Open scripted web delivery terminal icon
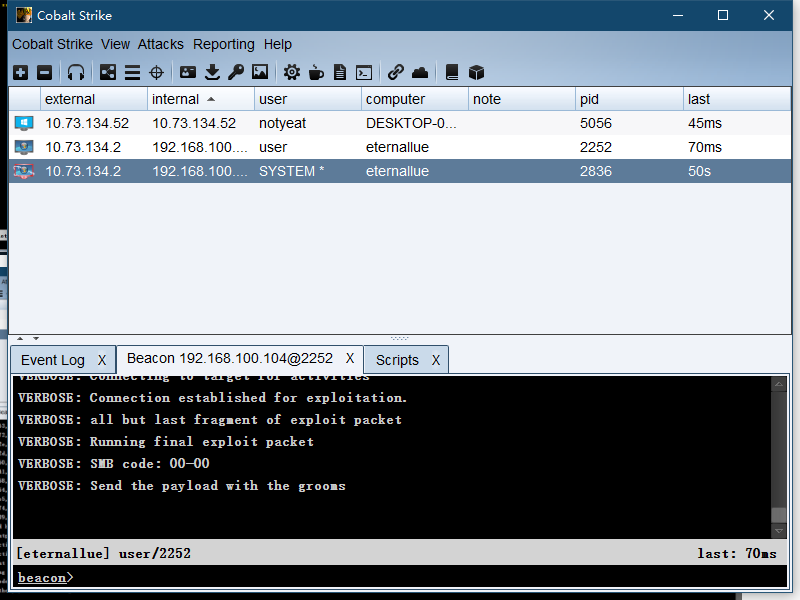This screenshot has height=600, width=800. (364, 72)
